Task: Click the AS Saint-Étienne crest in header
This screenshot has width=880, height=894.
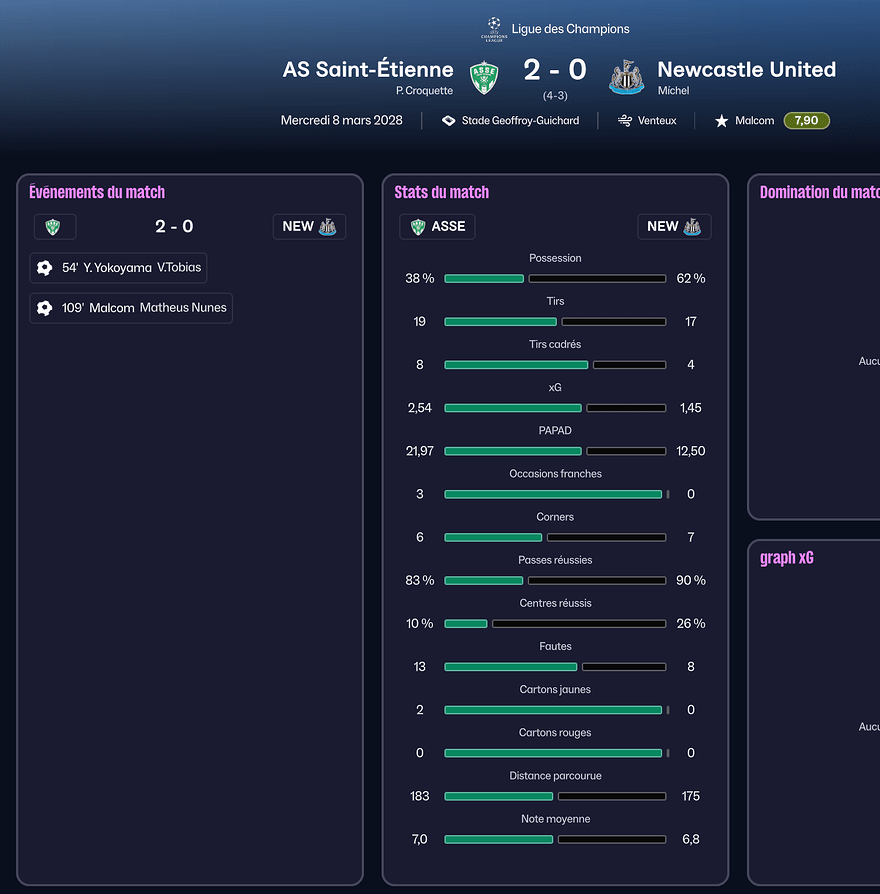Action: pos(484,77)
